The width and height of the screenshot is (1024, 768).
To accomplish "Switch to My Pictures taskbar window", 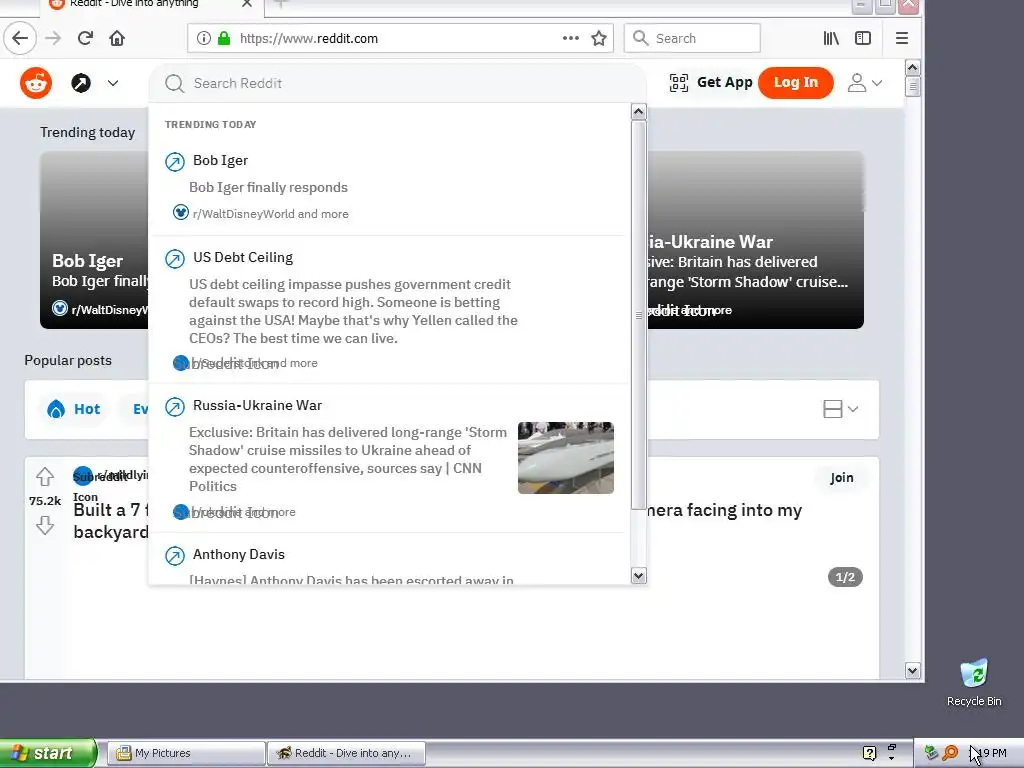I will pyautogui.click(x=187, y=753).
